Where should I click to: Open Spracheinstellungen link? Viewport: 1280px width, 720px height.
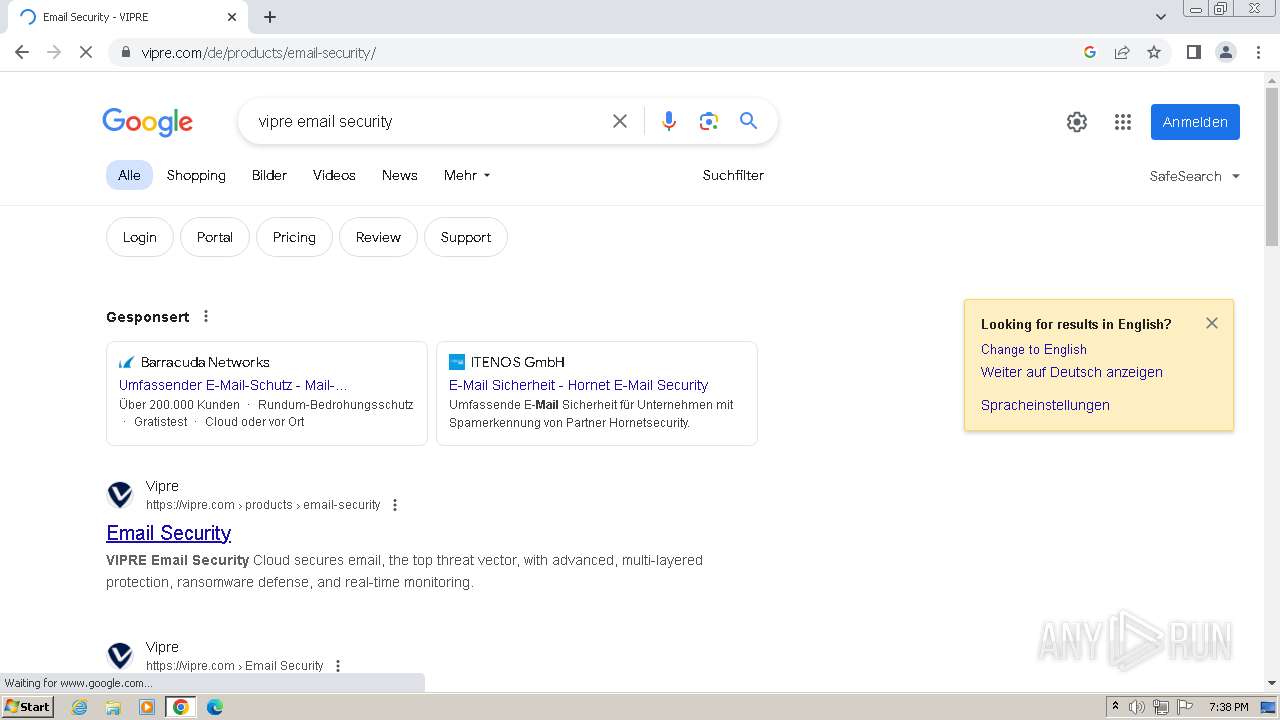click(x=1045, y=405)
